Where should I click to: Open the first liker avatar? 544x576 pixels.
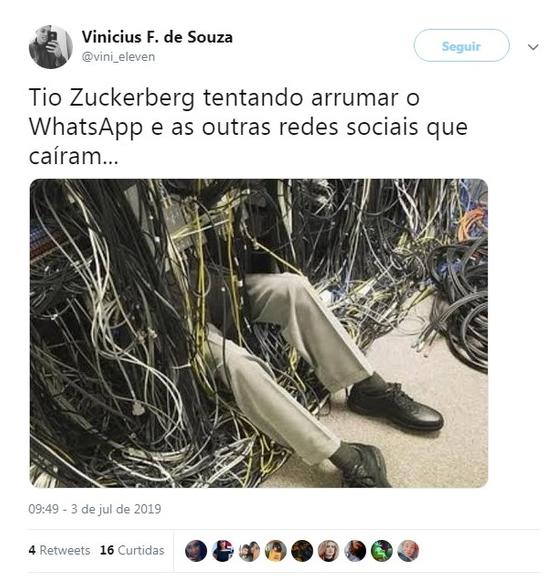pyautogui.click(x=196, y=551)
